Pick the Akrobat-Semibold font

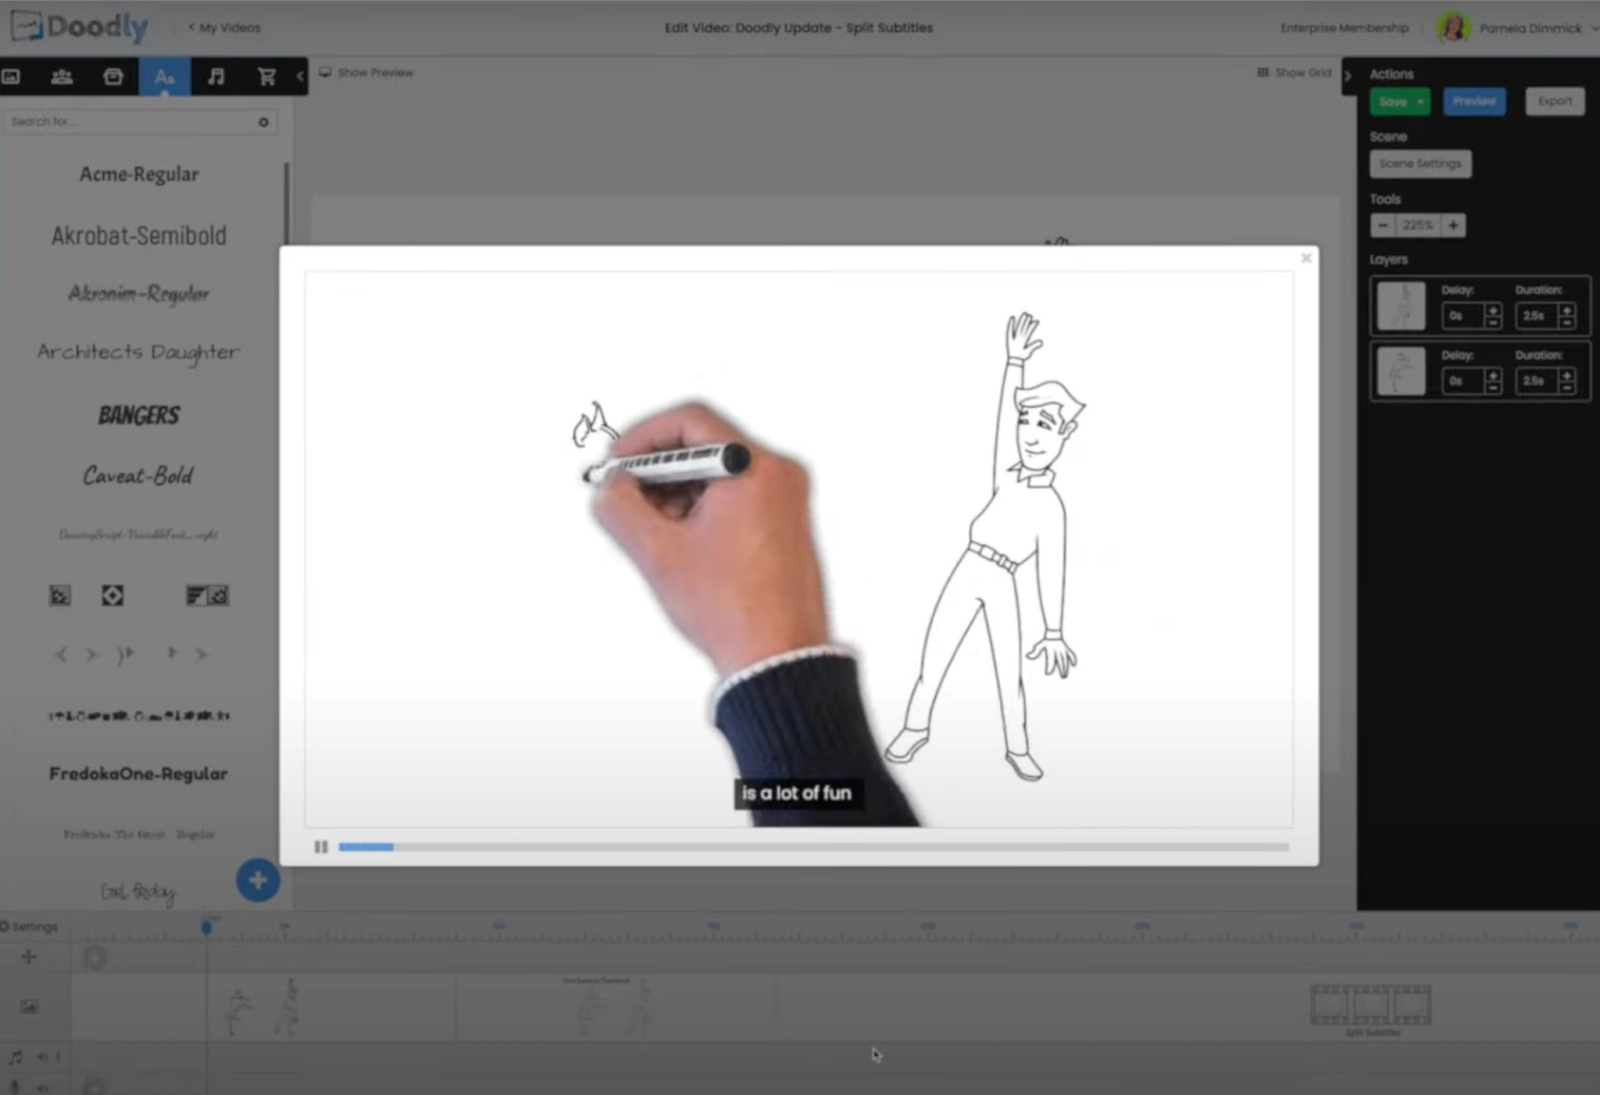click(x=139, y=235)
